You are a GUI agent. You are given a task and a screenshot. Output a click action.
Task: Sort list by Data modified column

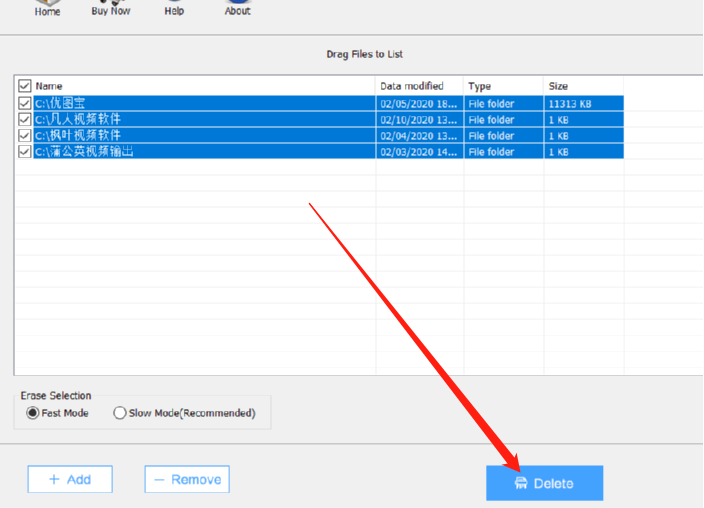(x=419, y=87)
